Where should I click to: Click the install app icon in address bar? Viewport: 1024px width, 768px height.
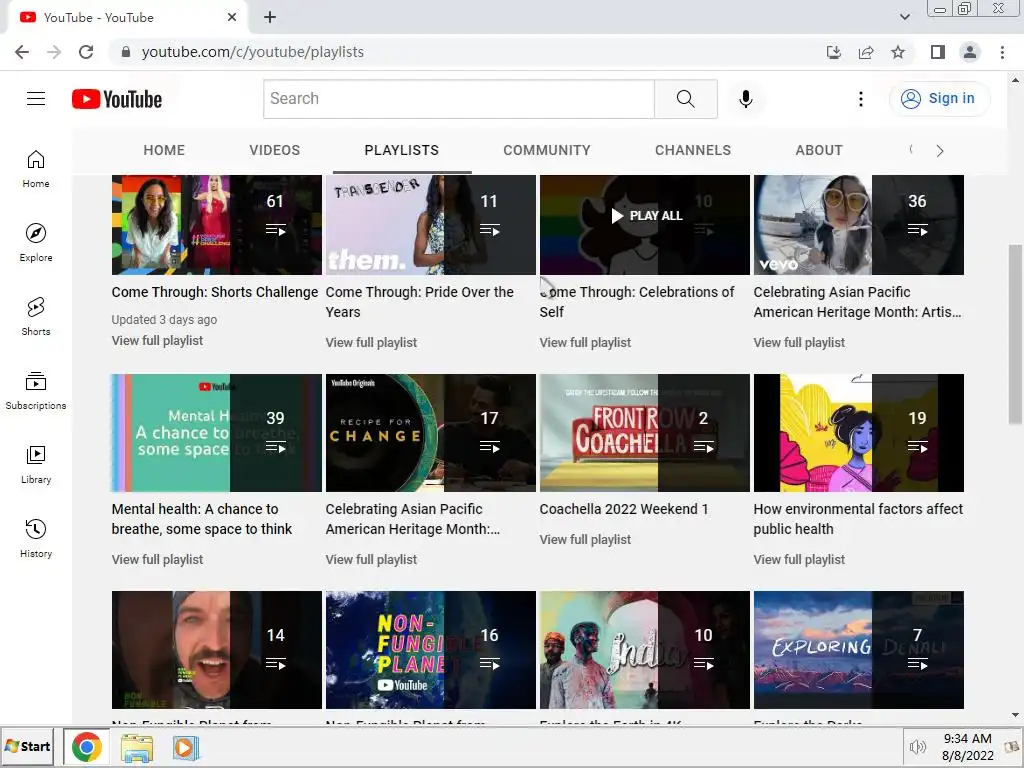[x=834, y=52]
